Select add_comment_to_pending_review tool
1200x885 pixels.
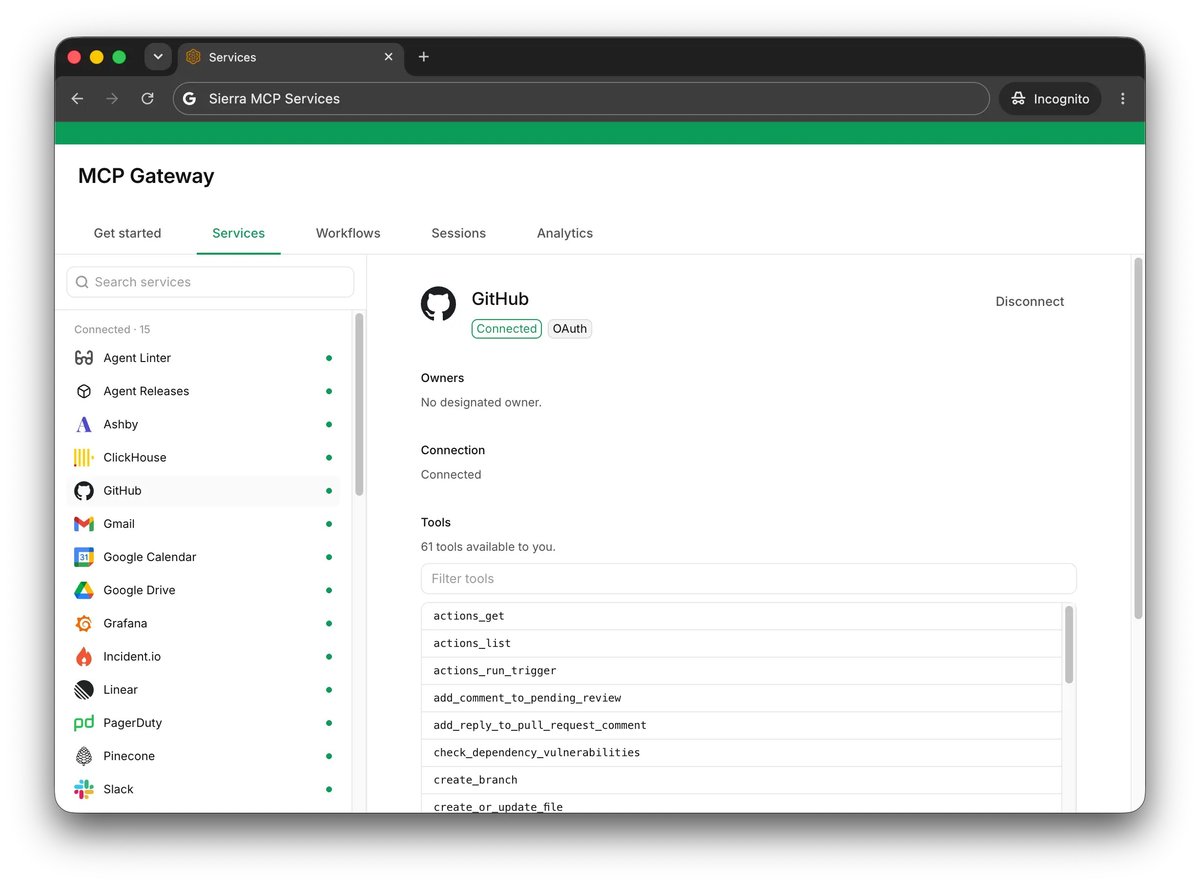(742, 698)
